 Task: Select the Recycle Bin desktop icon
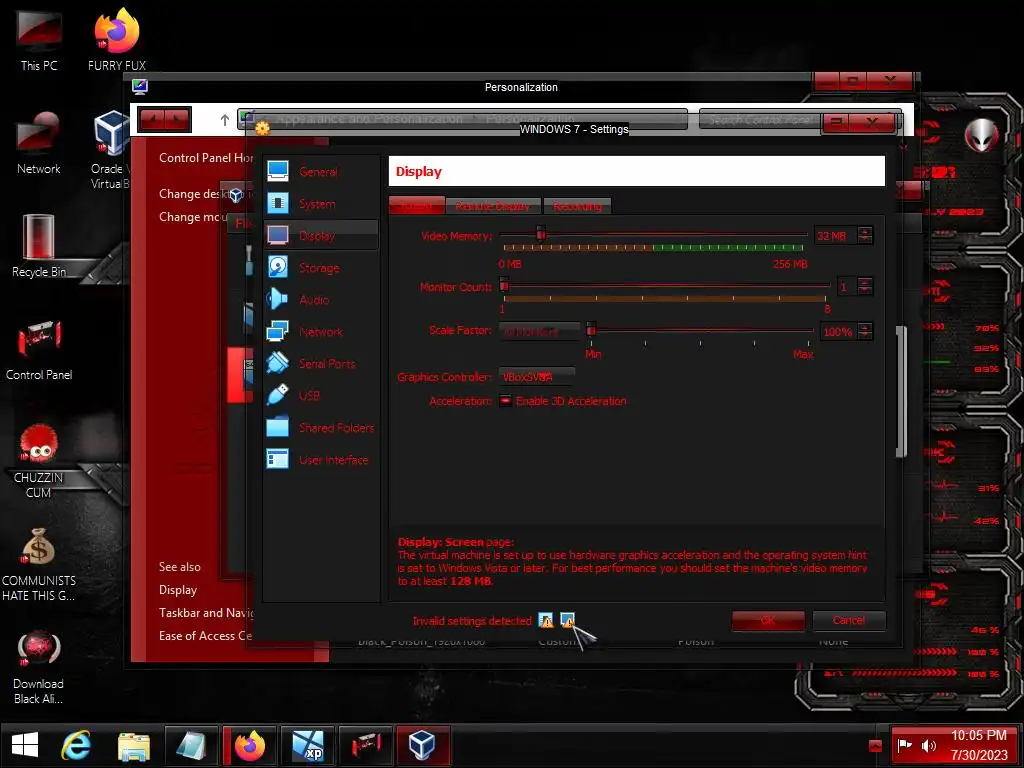[39, 246]
